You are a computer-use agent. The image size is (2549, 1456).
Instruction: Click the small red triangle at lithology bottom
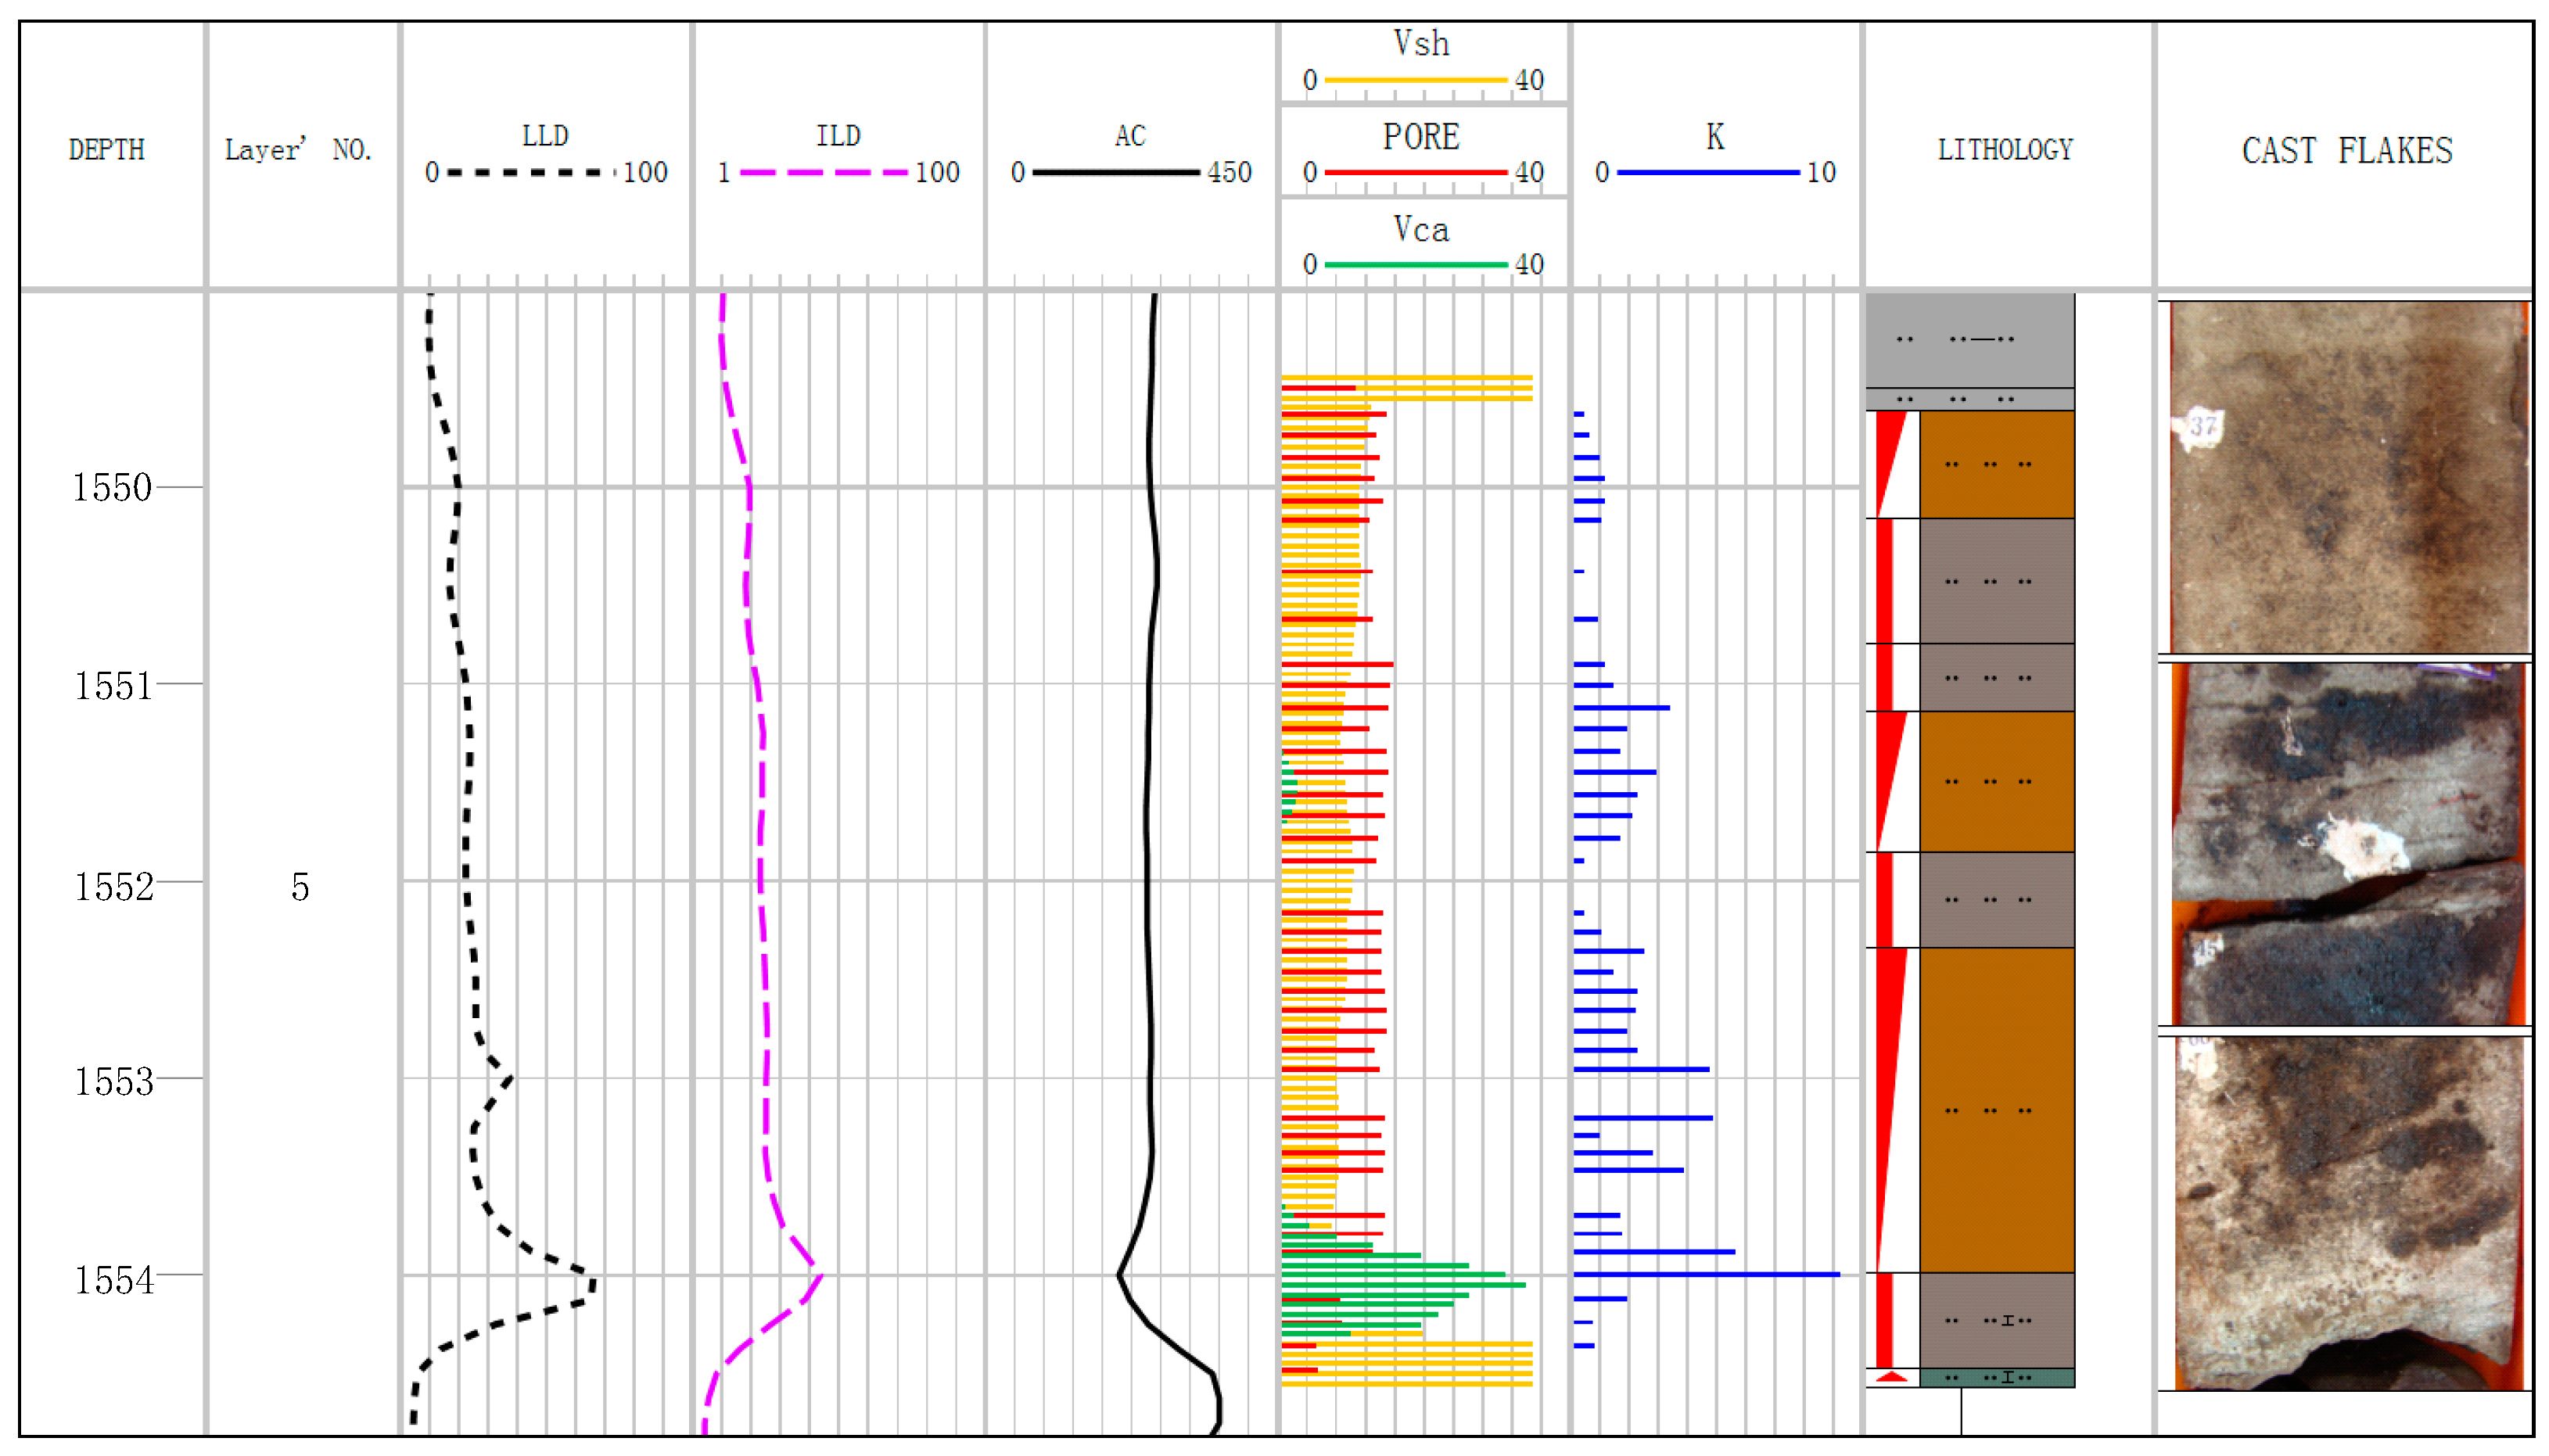(1891, 1378)
